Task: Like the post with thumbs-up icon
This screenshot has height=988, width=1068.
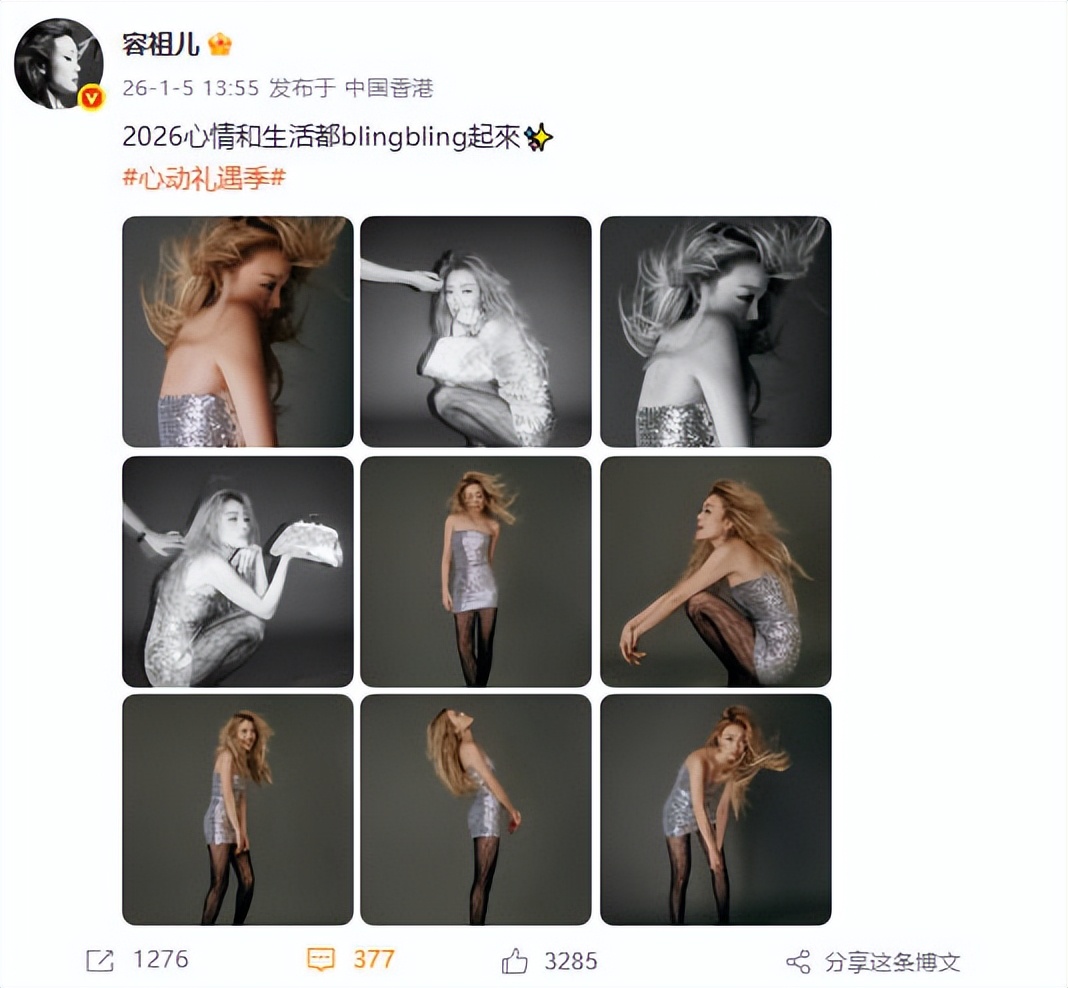Action: pos(515,960)
